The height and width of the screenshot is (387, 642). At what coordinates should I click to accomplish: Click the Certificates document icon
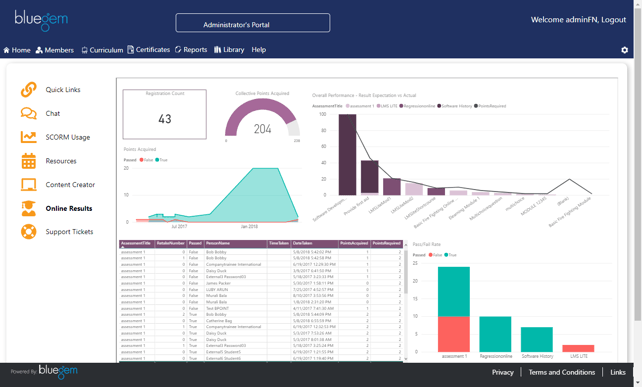(x=130, y=50)
